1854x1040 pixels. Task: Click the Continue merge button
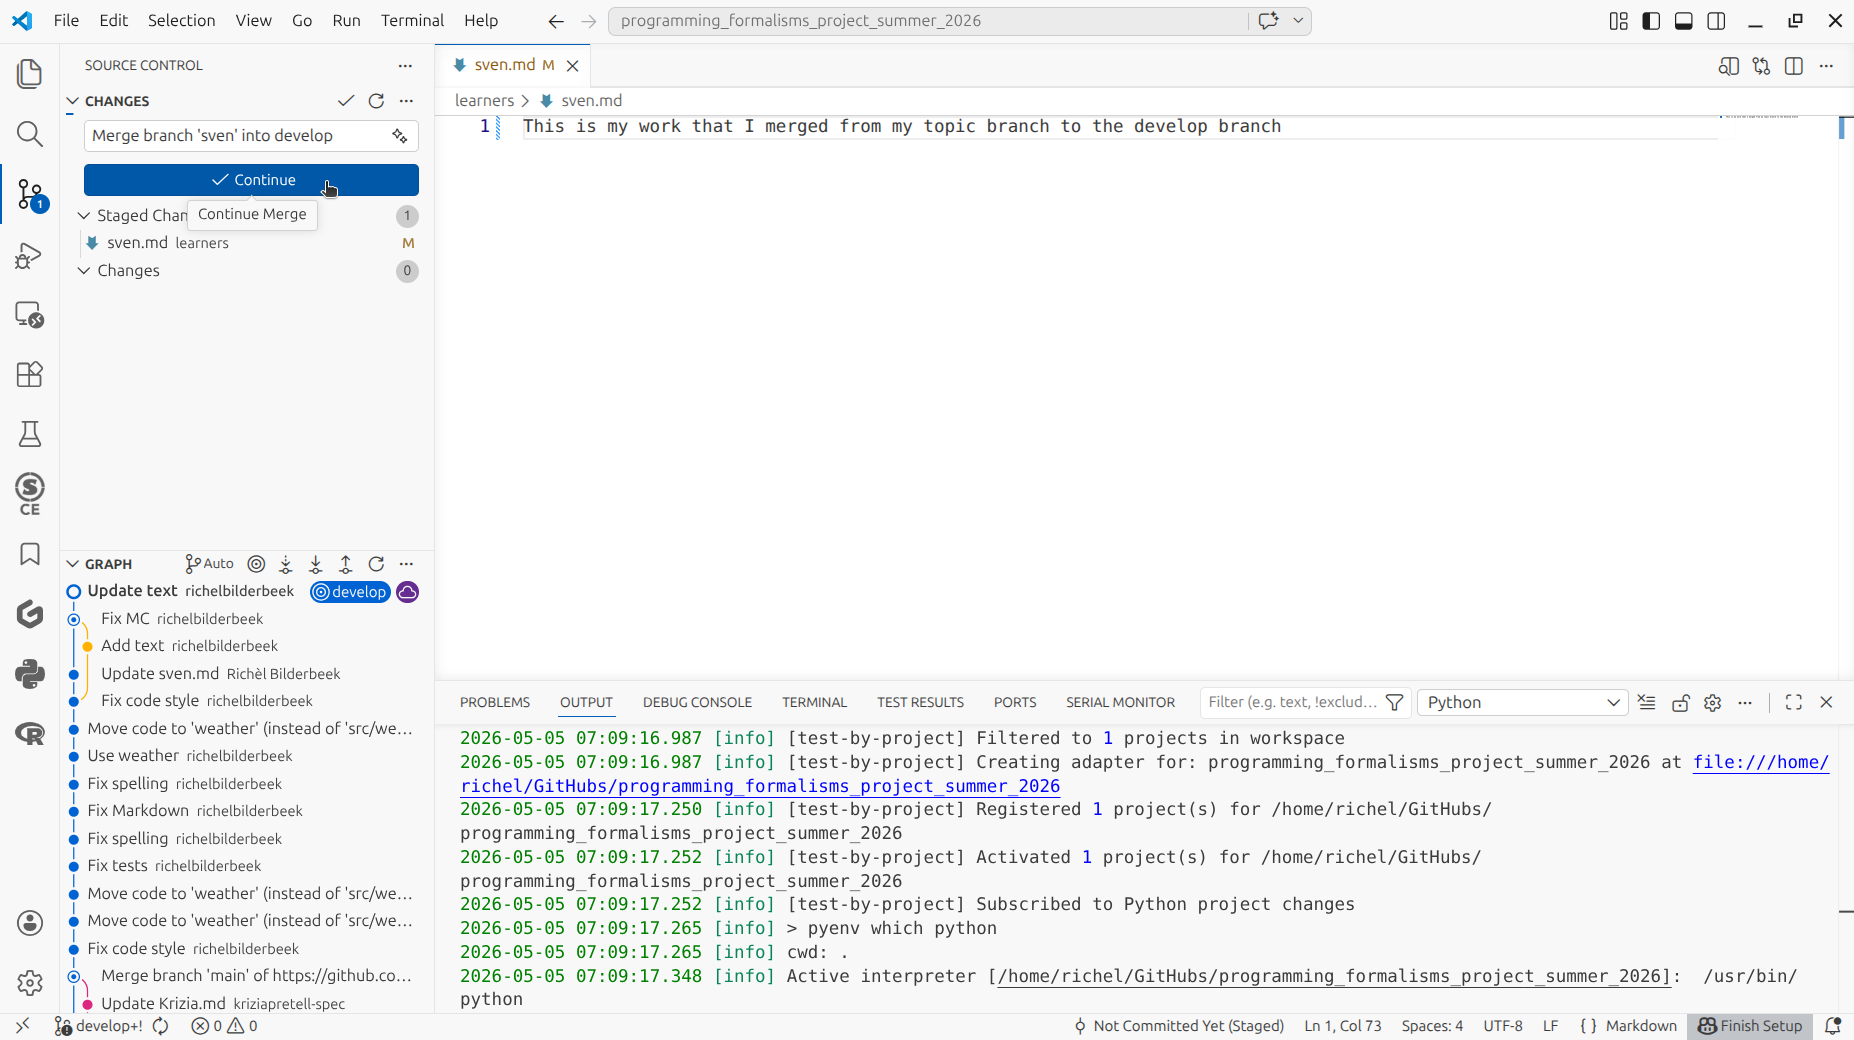click(x=251, y=180)
